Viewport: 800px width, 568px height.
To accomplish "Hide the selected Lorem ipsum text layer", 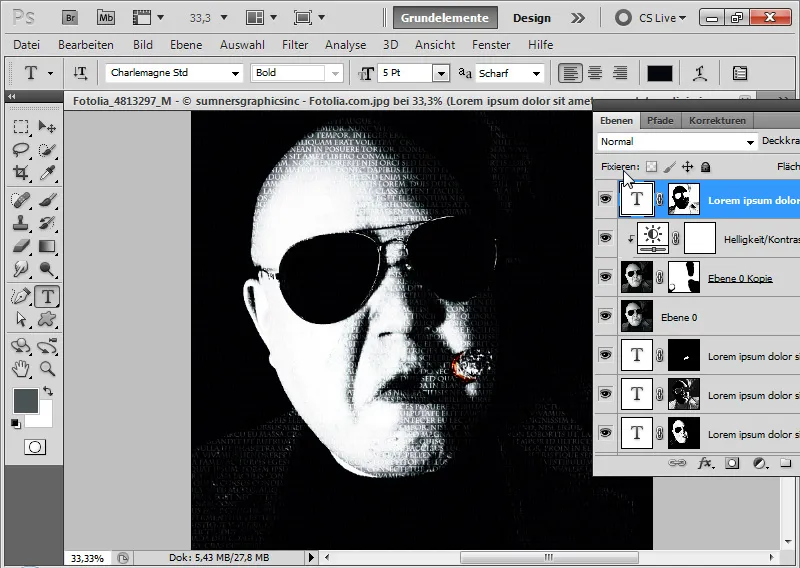I will coord(606,199).
